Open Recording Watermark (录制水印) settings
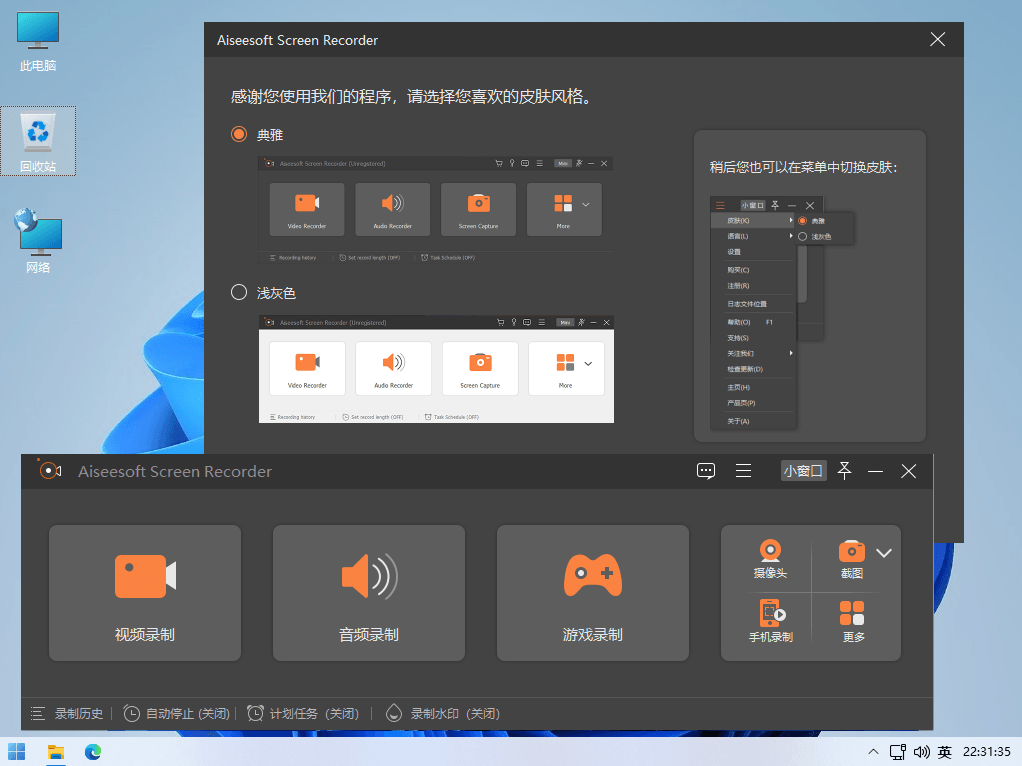The height and width of the screenshot is (766, 1022). [443, 714]
